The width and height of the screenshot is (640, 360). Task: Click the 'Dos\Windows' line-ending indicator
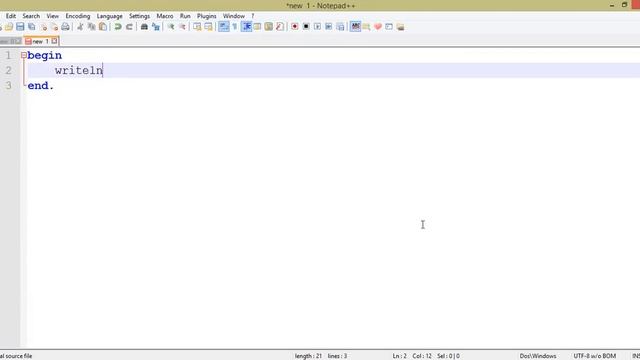pyautogui.click(x=538, y=356)
